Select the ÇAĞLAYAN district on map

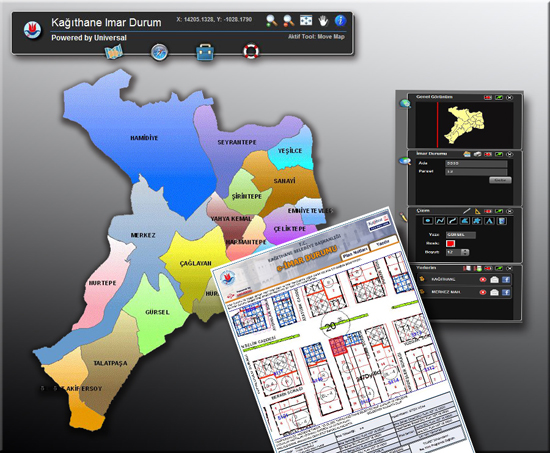coord(195,263)
